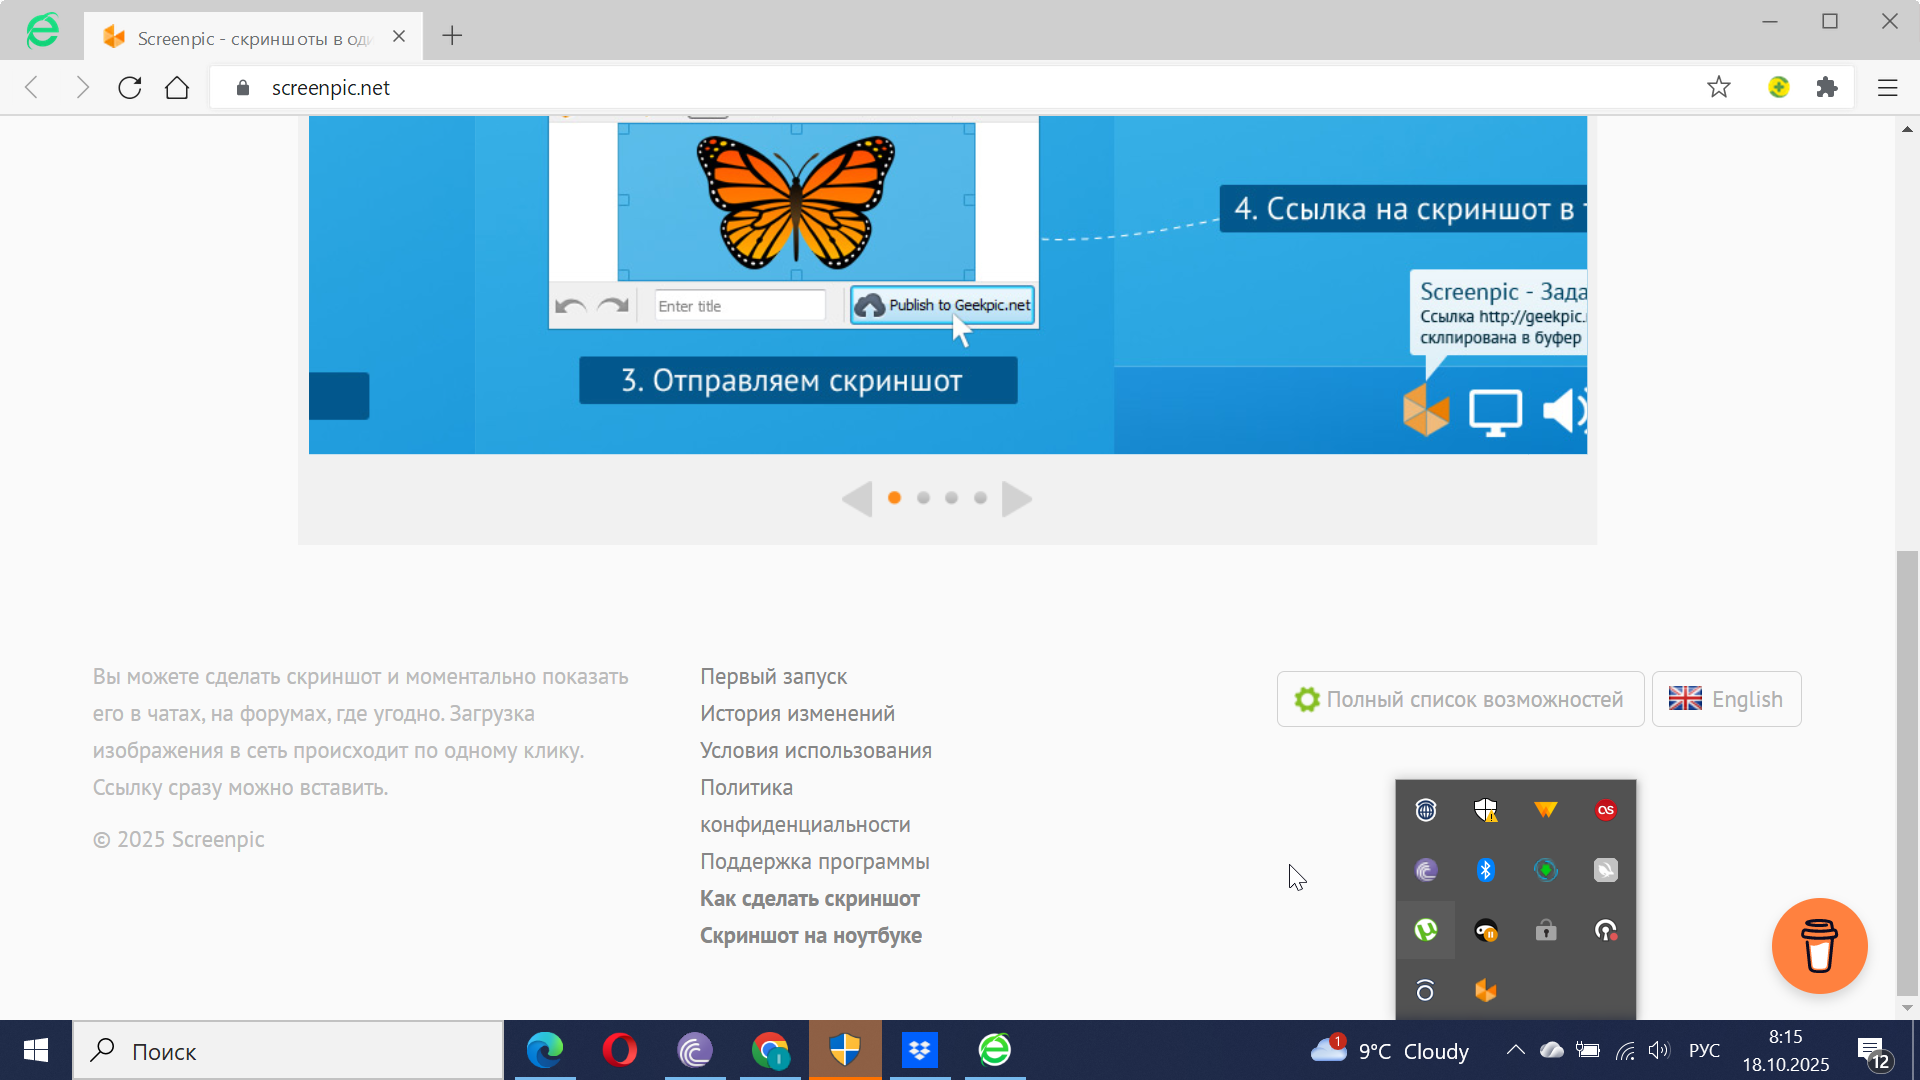Click the Dropbox taskbar icon

click(920, 1050)
